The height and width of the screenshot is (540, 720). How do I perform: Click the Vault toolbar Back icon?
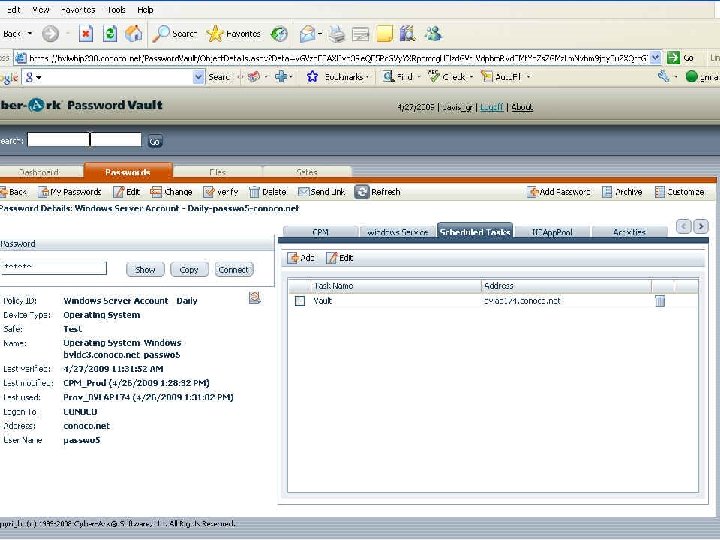pyautogui.click(x=4, y=192)
